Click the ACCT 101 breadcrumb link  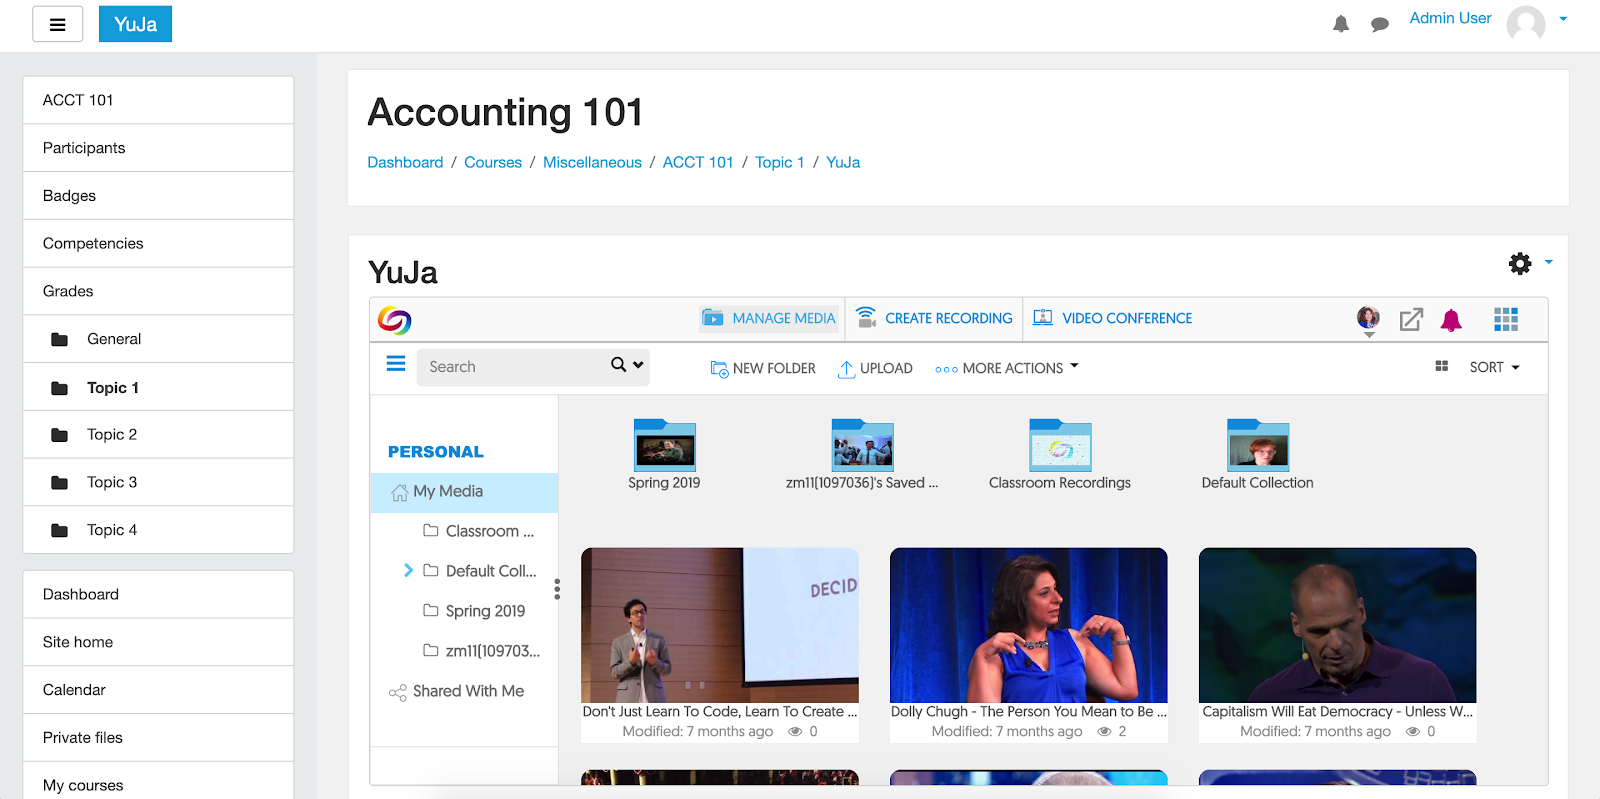pyautogui.click(x=698, y=162)
